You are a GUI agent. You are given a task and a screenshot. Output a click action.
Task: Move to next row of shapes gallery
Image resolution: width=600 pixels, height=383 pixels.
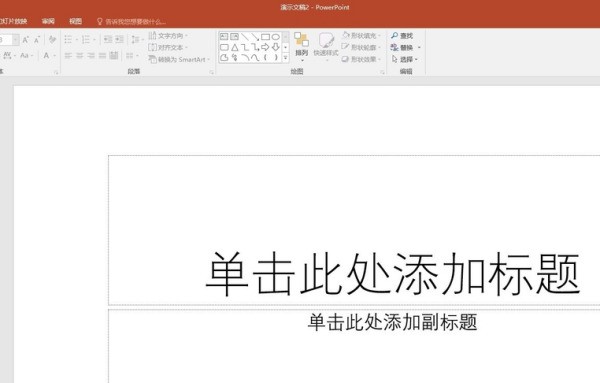286,47
